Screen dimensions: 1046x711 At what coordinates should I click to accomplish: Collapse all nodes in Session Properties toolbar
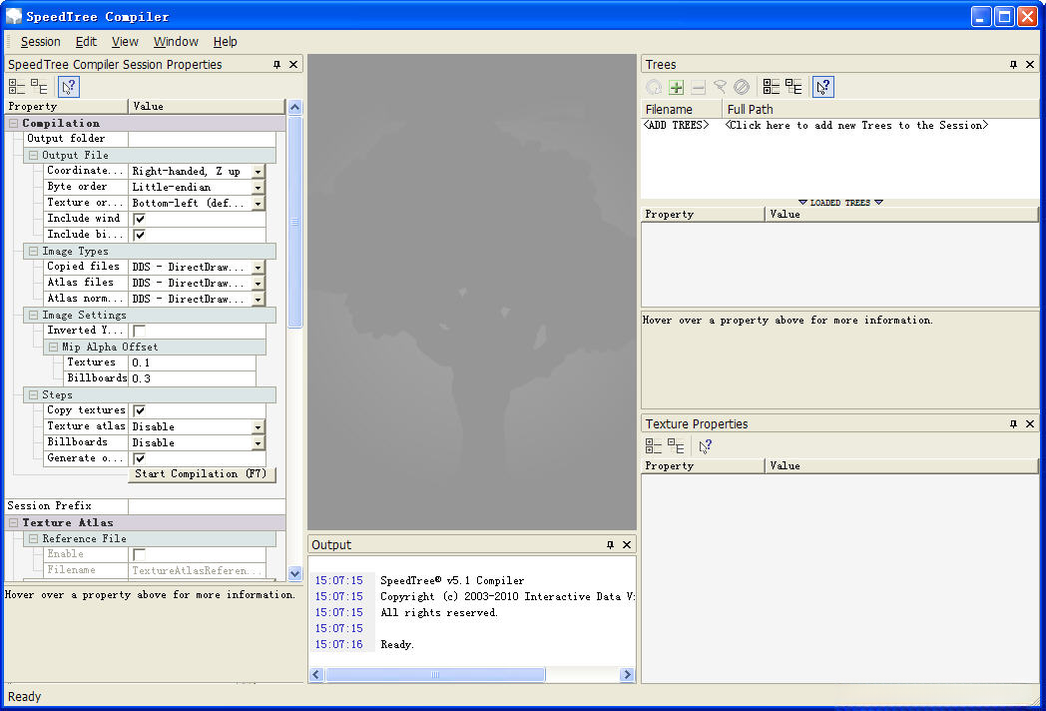[x=17, y=87]
